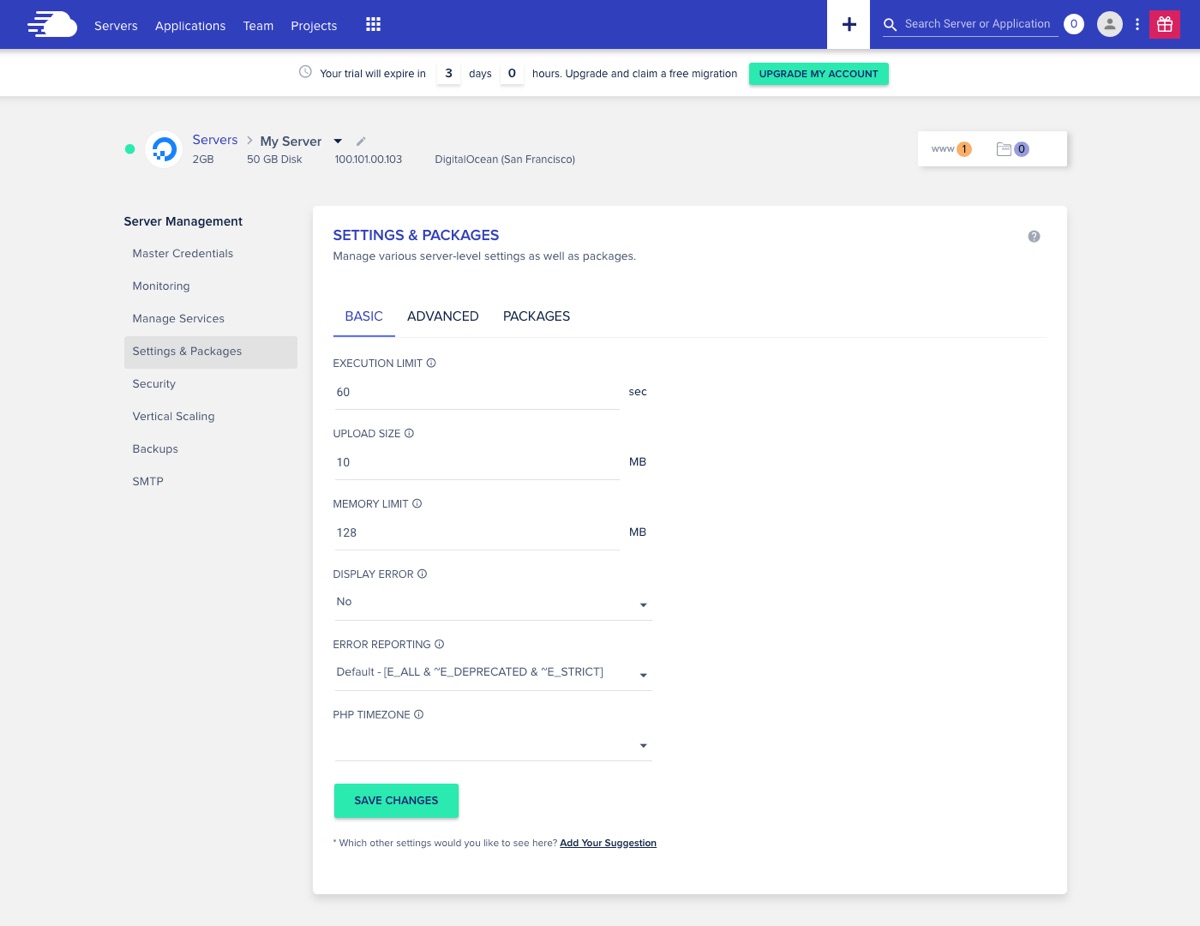Open the Servers menu in top bar

point(116,25)
